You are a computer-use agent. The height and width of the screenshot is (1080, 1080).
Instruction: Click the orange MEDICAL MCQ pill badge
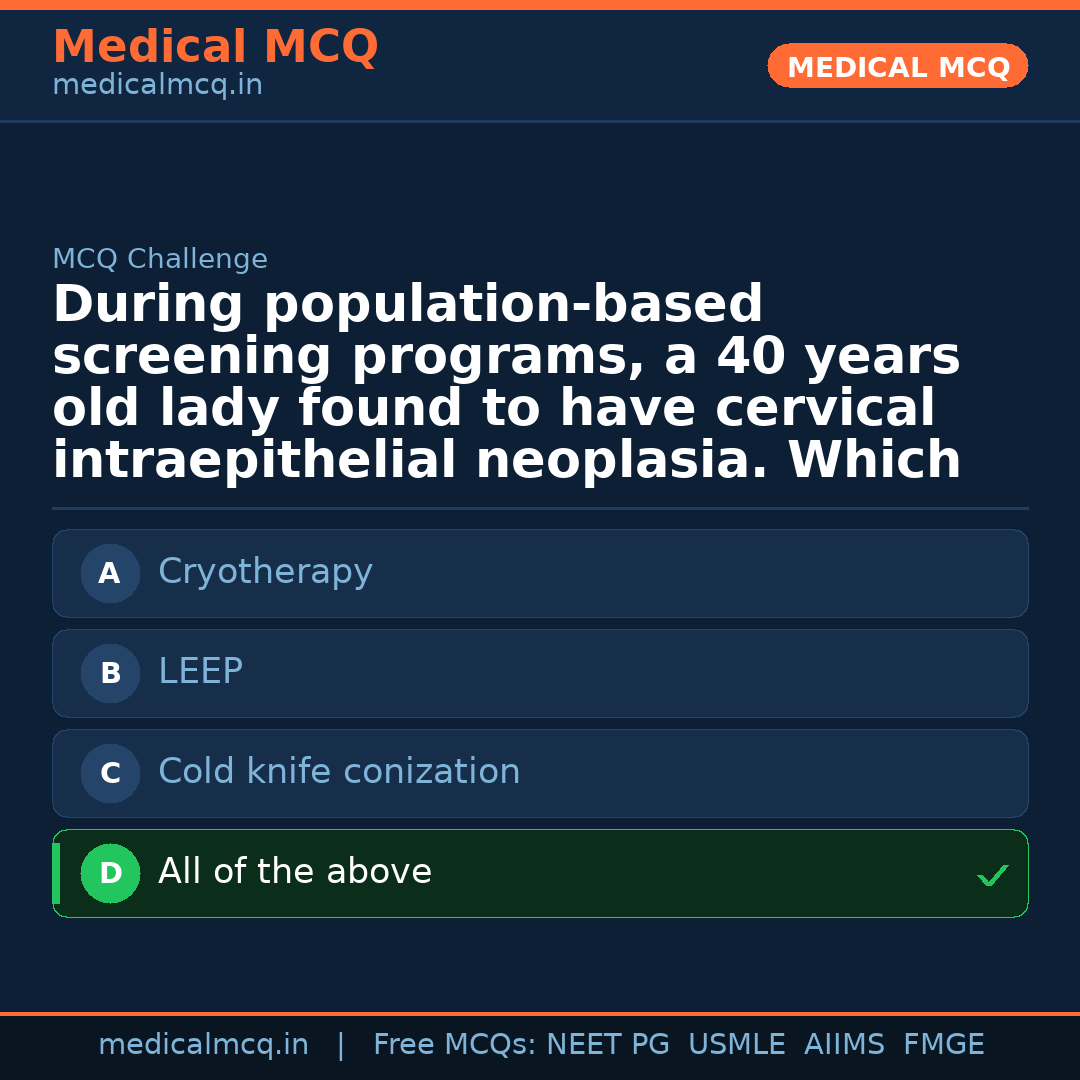click(x=897, y=66)
